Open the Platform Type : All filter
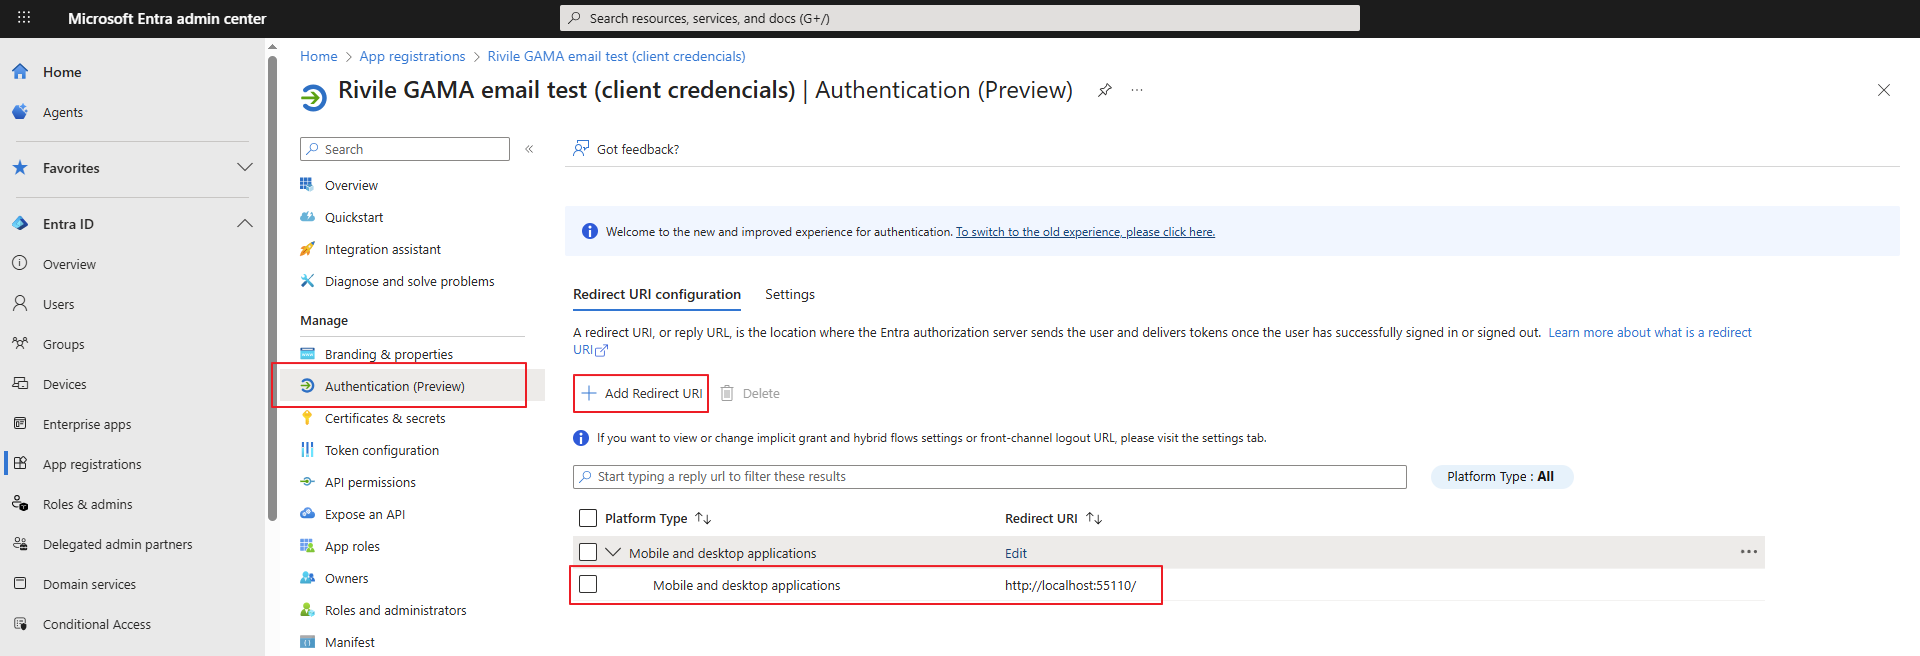This screenshot has width=1920, height=656. (1501, 477)
